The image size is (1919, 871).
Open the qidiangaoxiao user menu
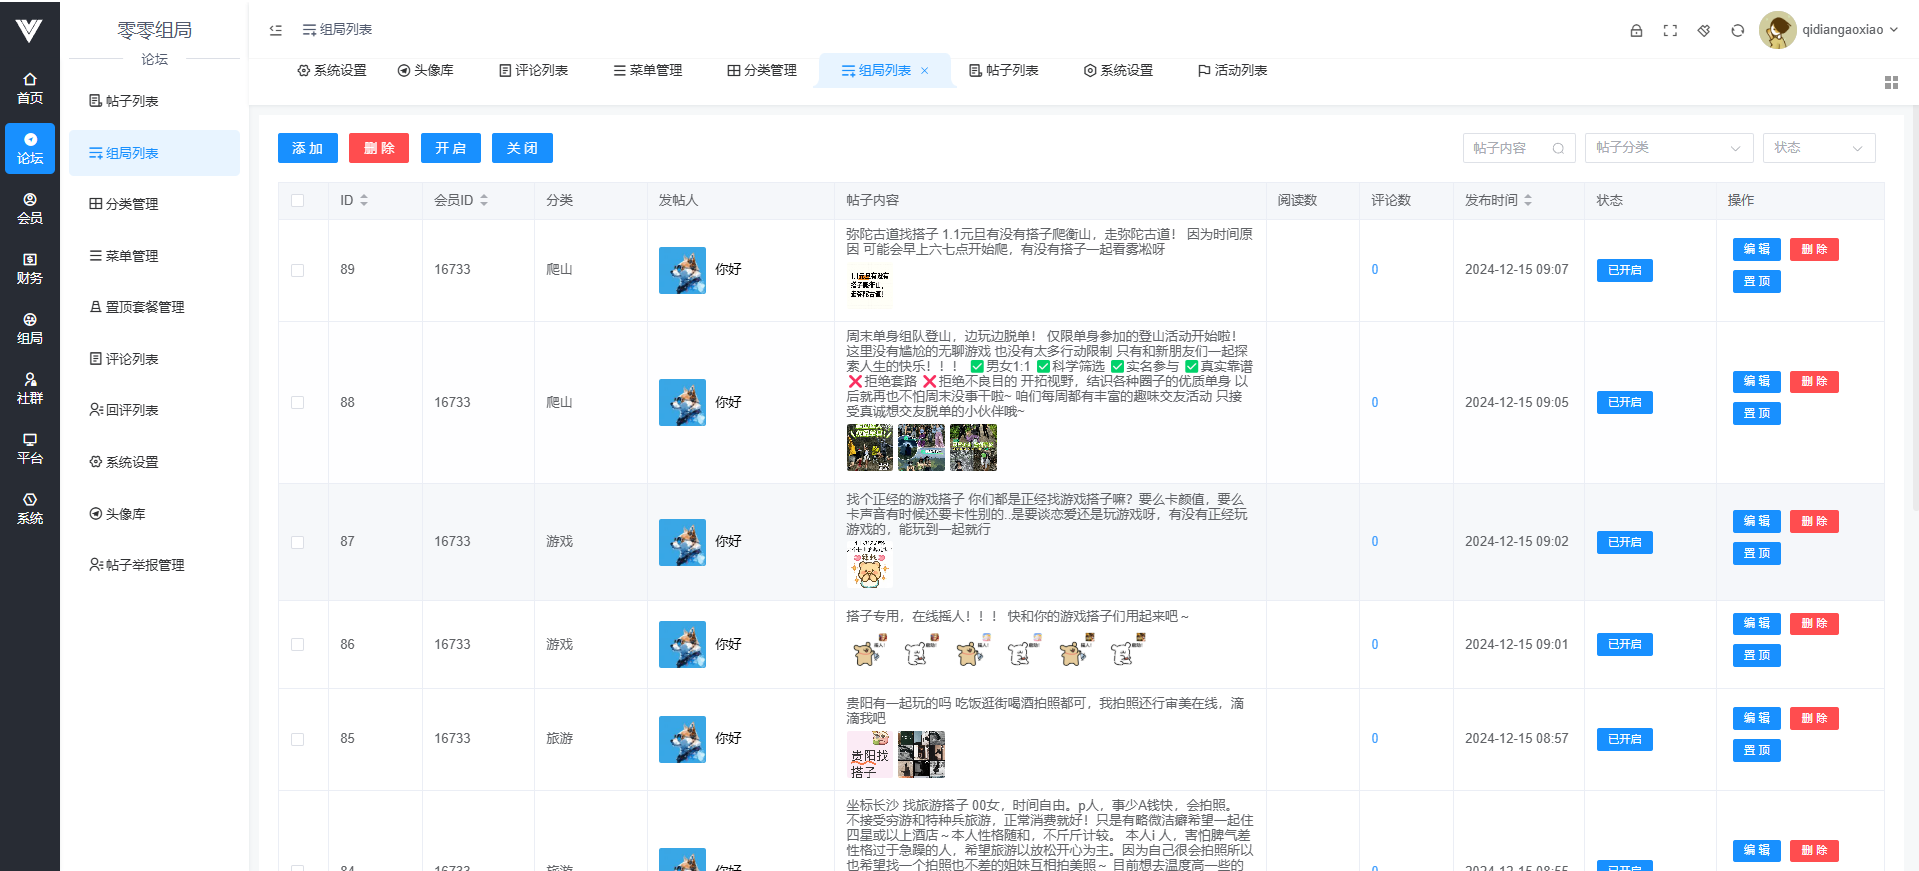(x=1828, y=30)
